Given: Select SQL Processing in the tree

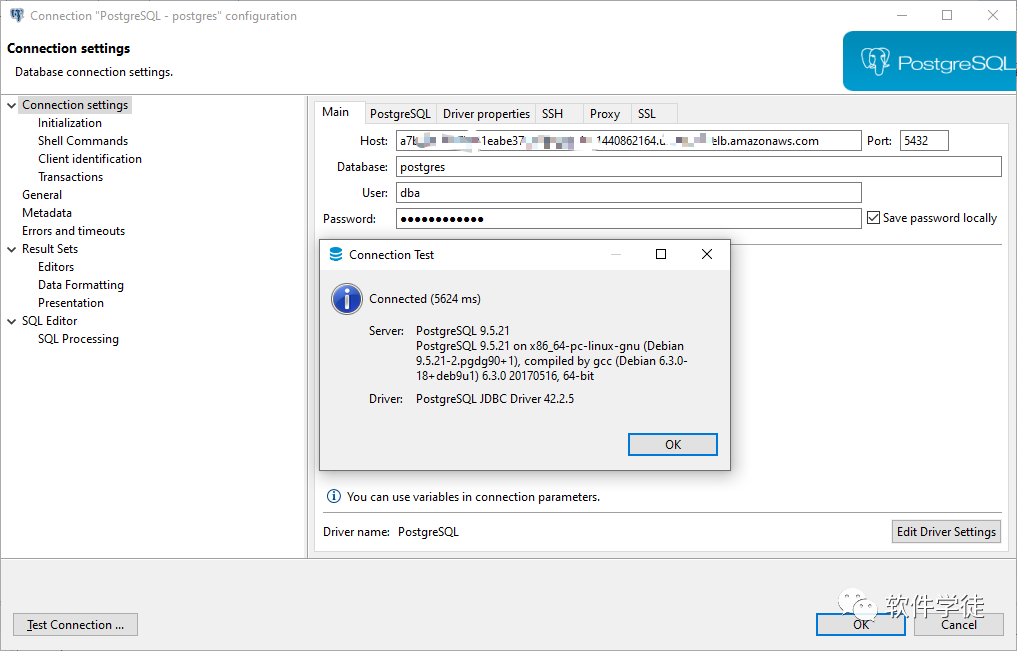Looking at the screenshot, I should coord(78,339).
